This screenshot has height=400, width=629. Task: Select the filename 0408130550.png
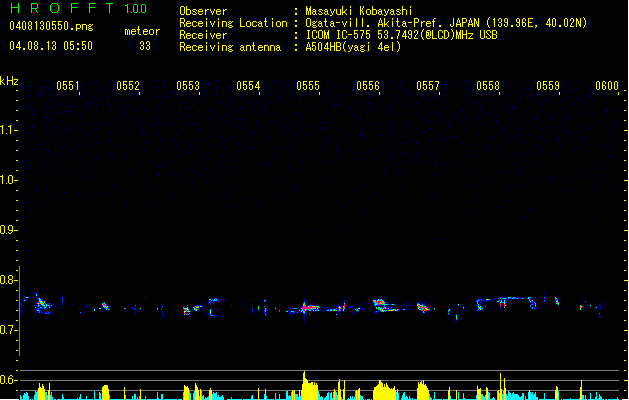click(51, 26)
